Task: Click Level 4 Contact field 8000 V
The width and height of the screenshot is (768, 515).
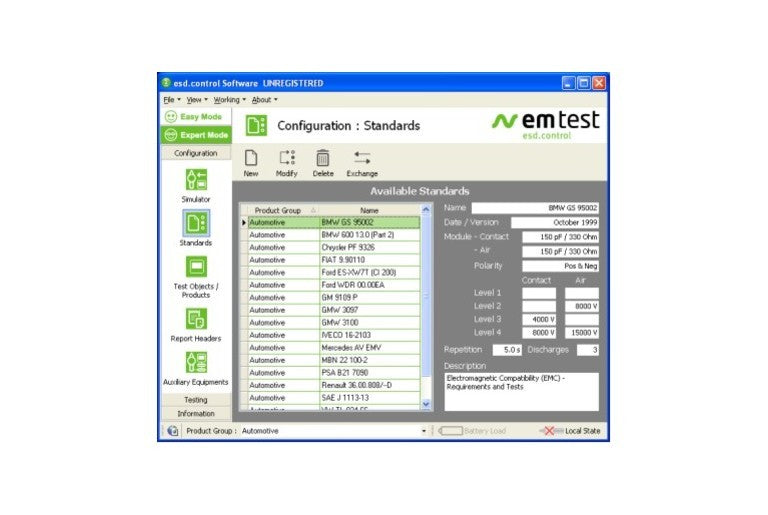Action: [539, 333]
